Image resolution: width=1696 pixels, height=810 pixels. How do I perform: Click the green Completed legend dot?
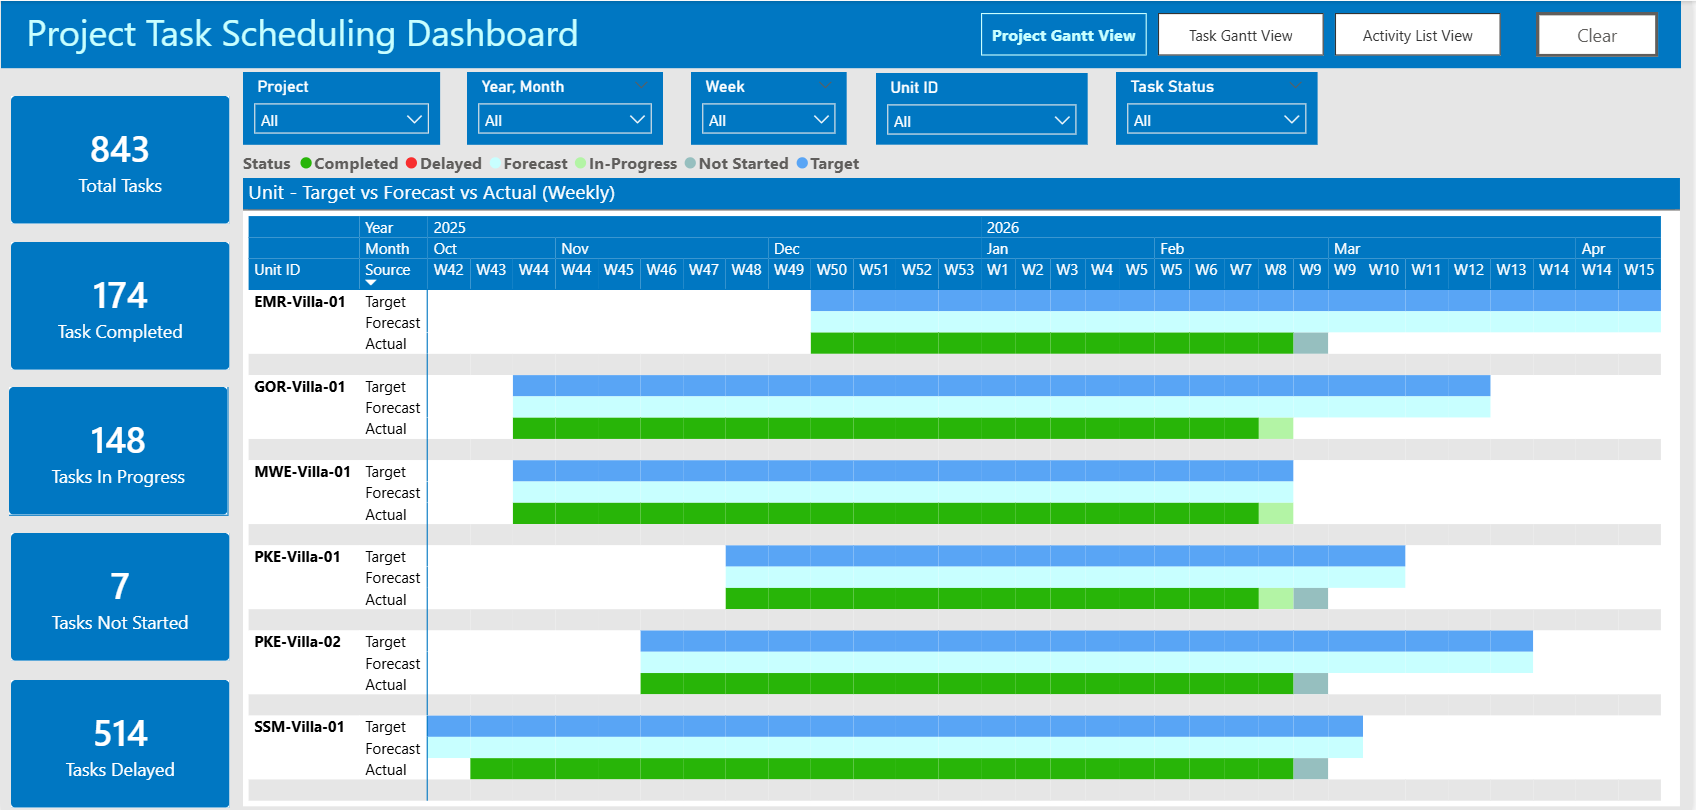coord(306,164)
